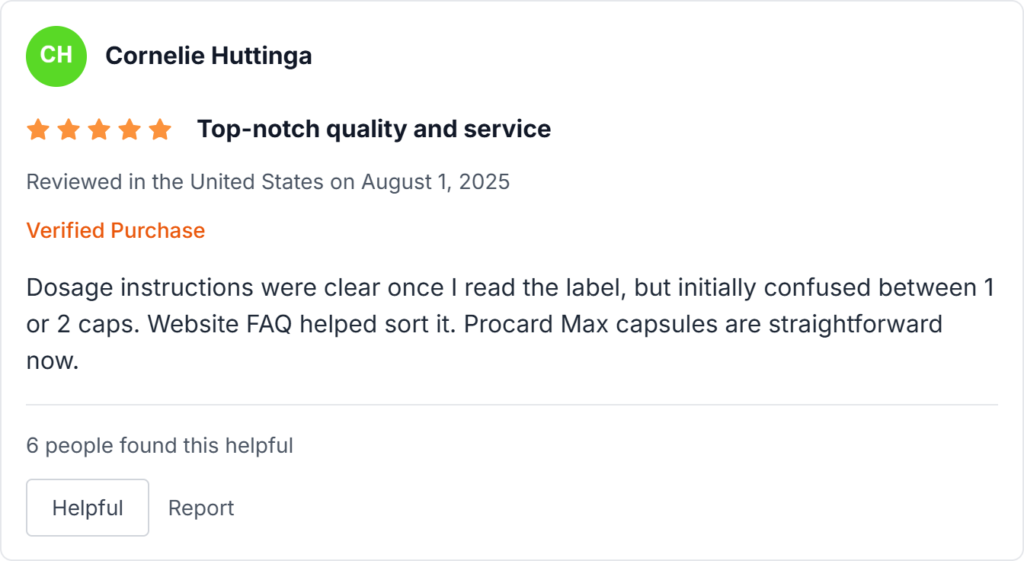Click the green CH avatar icon
This screenshot has width=1024, height=561.
[x=56, y=55]
